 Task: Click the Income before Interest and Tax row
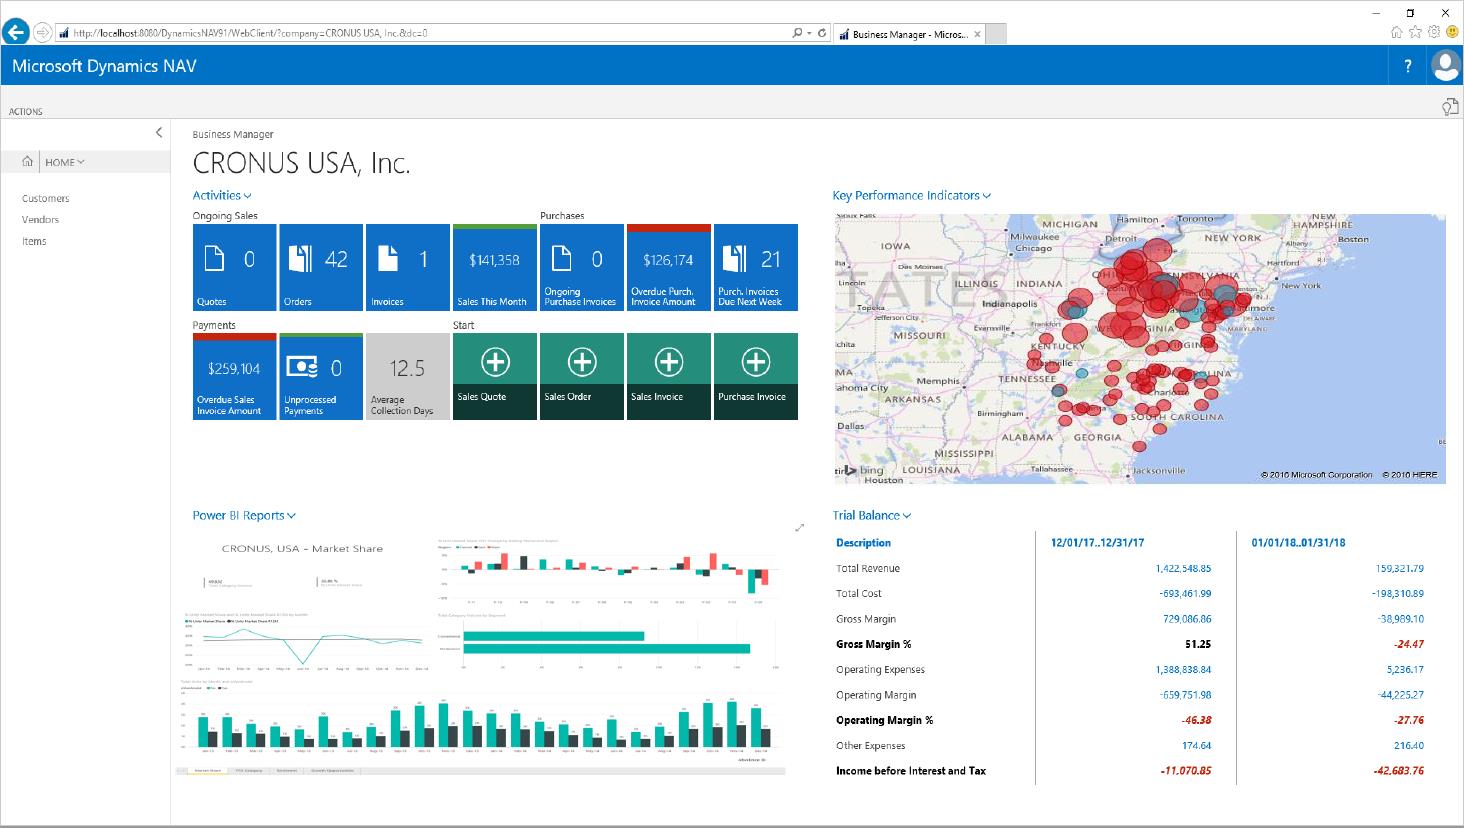pyautogui.click(x=1130, y=771)
